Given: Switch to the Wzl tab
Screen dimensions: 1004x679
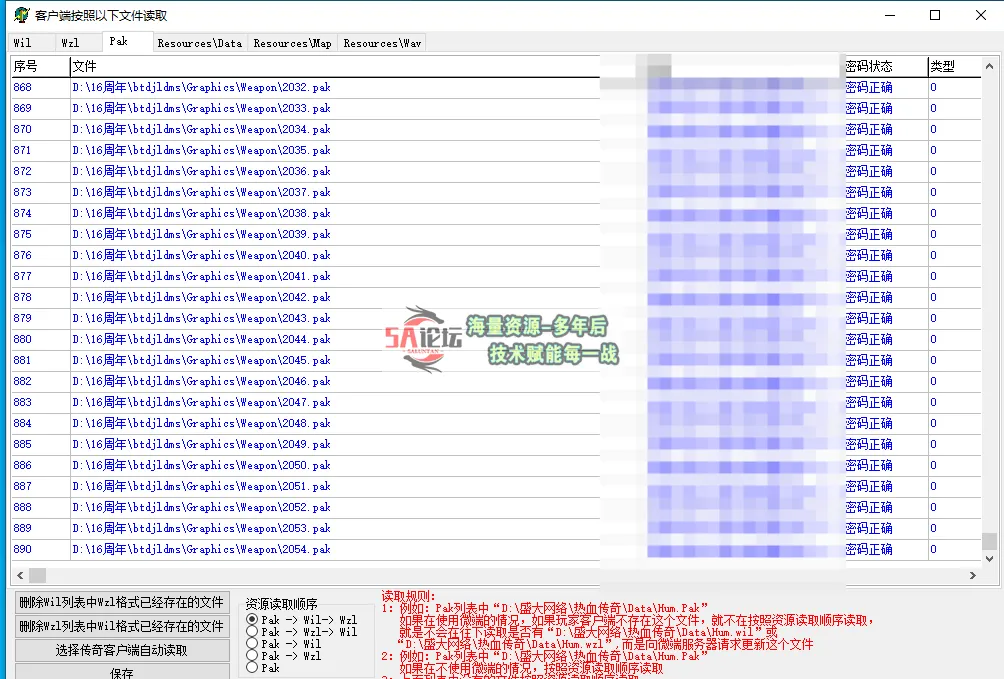Looking at the screenshot, I should coord(78,43).
